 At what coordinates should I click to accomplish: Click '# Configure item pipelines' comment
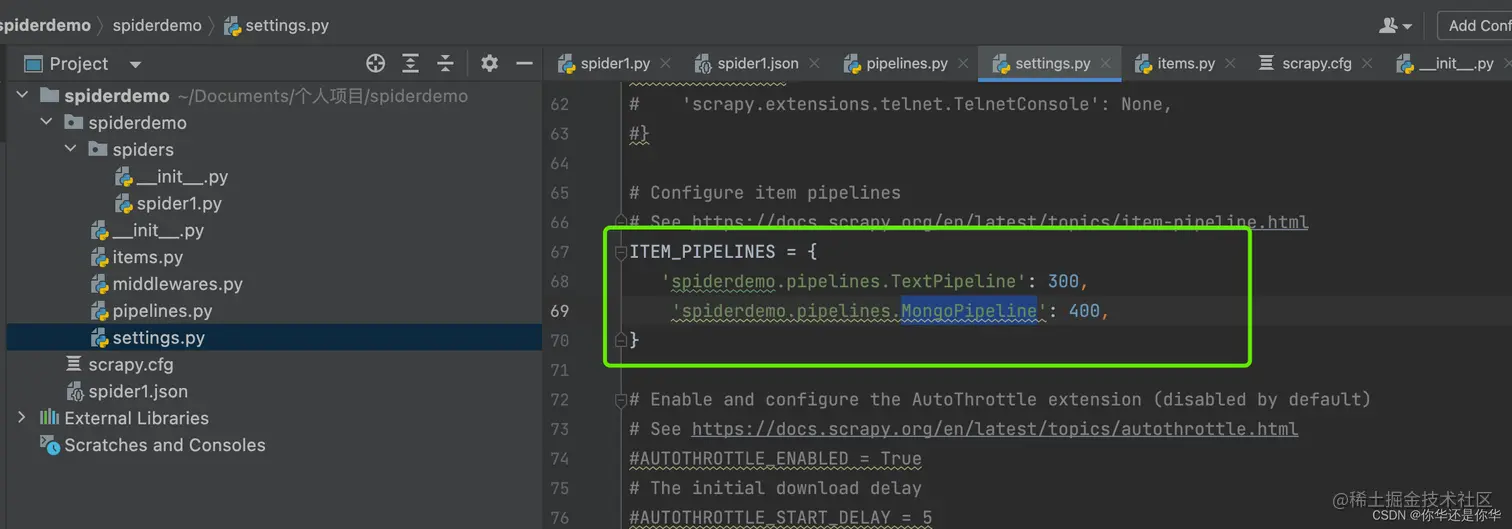point(765,193)
